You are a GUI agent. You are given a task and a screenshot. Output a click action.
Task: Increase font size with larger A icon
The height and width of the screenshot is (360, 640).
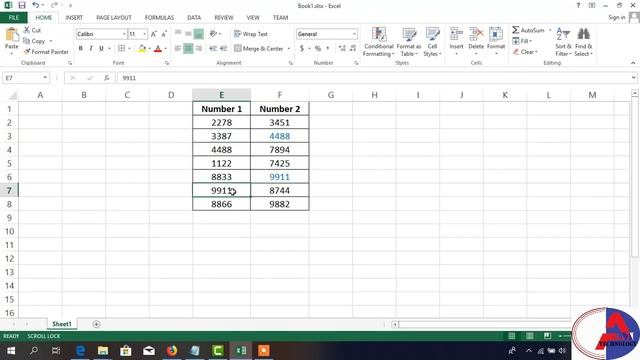pos(154,34)
